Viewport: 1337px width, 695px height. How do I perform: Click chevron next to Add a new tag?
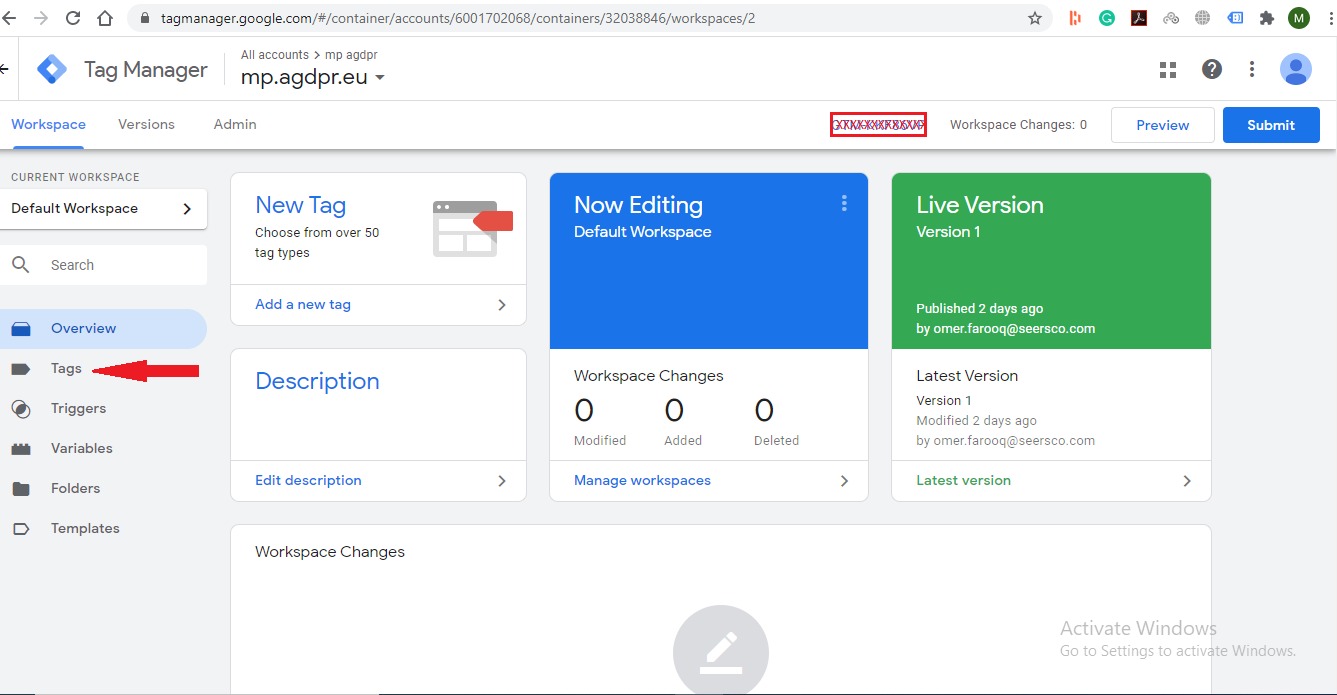pyautogui.click(x=502, y=305)
